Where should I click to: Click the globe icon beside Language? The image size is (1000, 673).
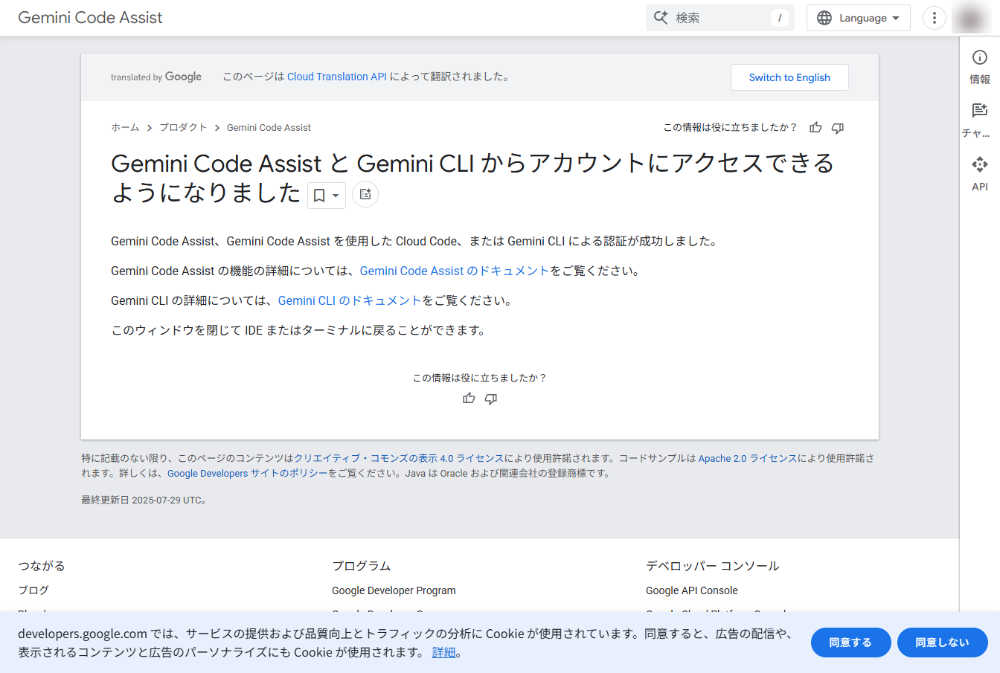(824, 18)
